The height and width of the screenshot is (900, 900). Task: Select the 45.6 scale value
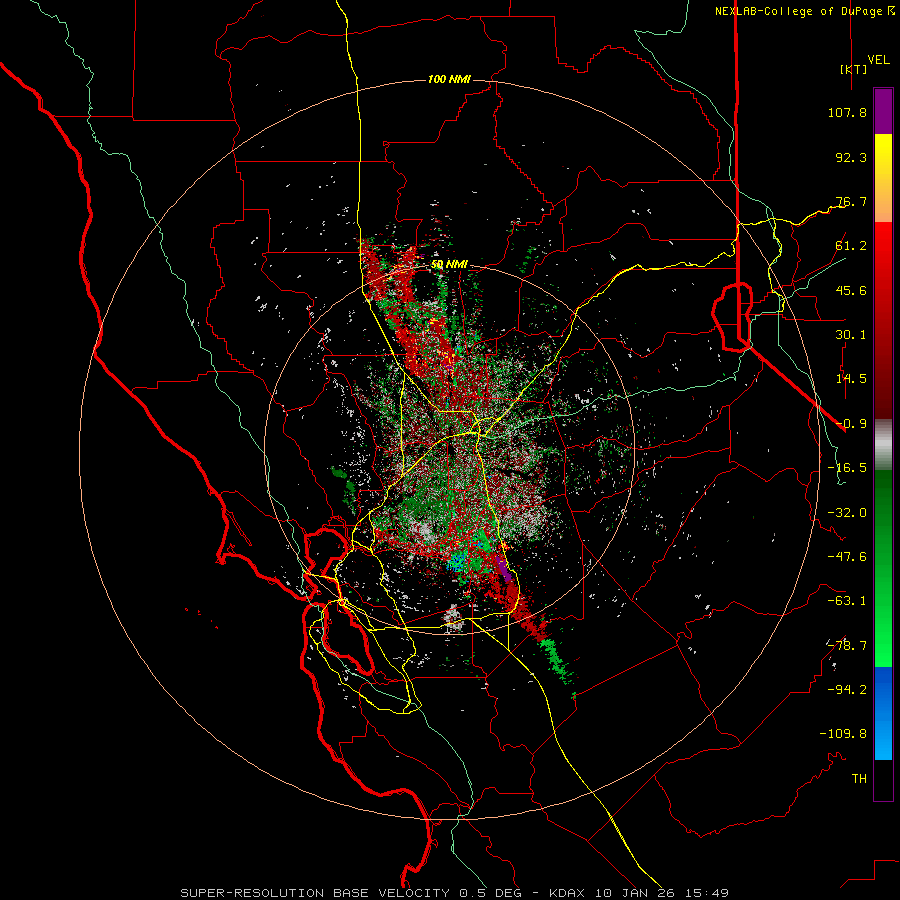[851, 290]
